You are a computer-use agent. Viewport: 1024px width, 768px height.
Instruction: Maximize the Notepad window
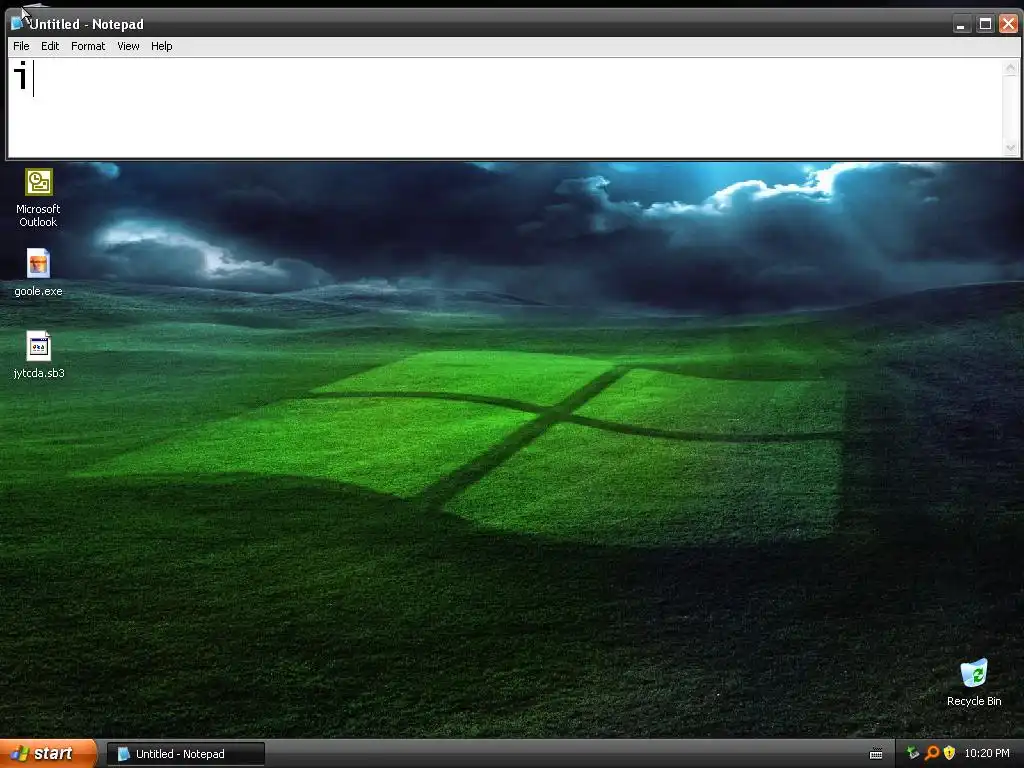985,24
